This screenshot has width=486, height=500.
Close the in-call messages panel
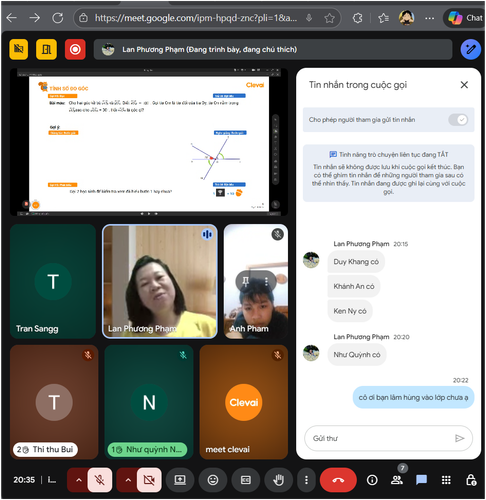click(x=464, y=85)
